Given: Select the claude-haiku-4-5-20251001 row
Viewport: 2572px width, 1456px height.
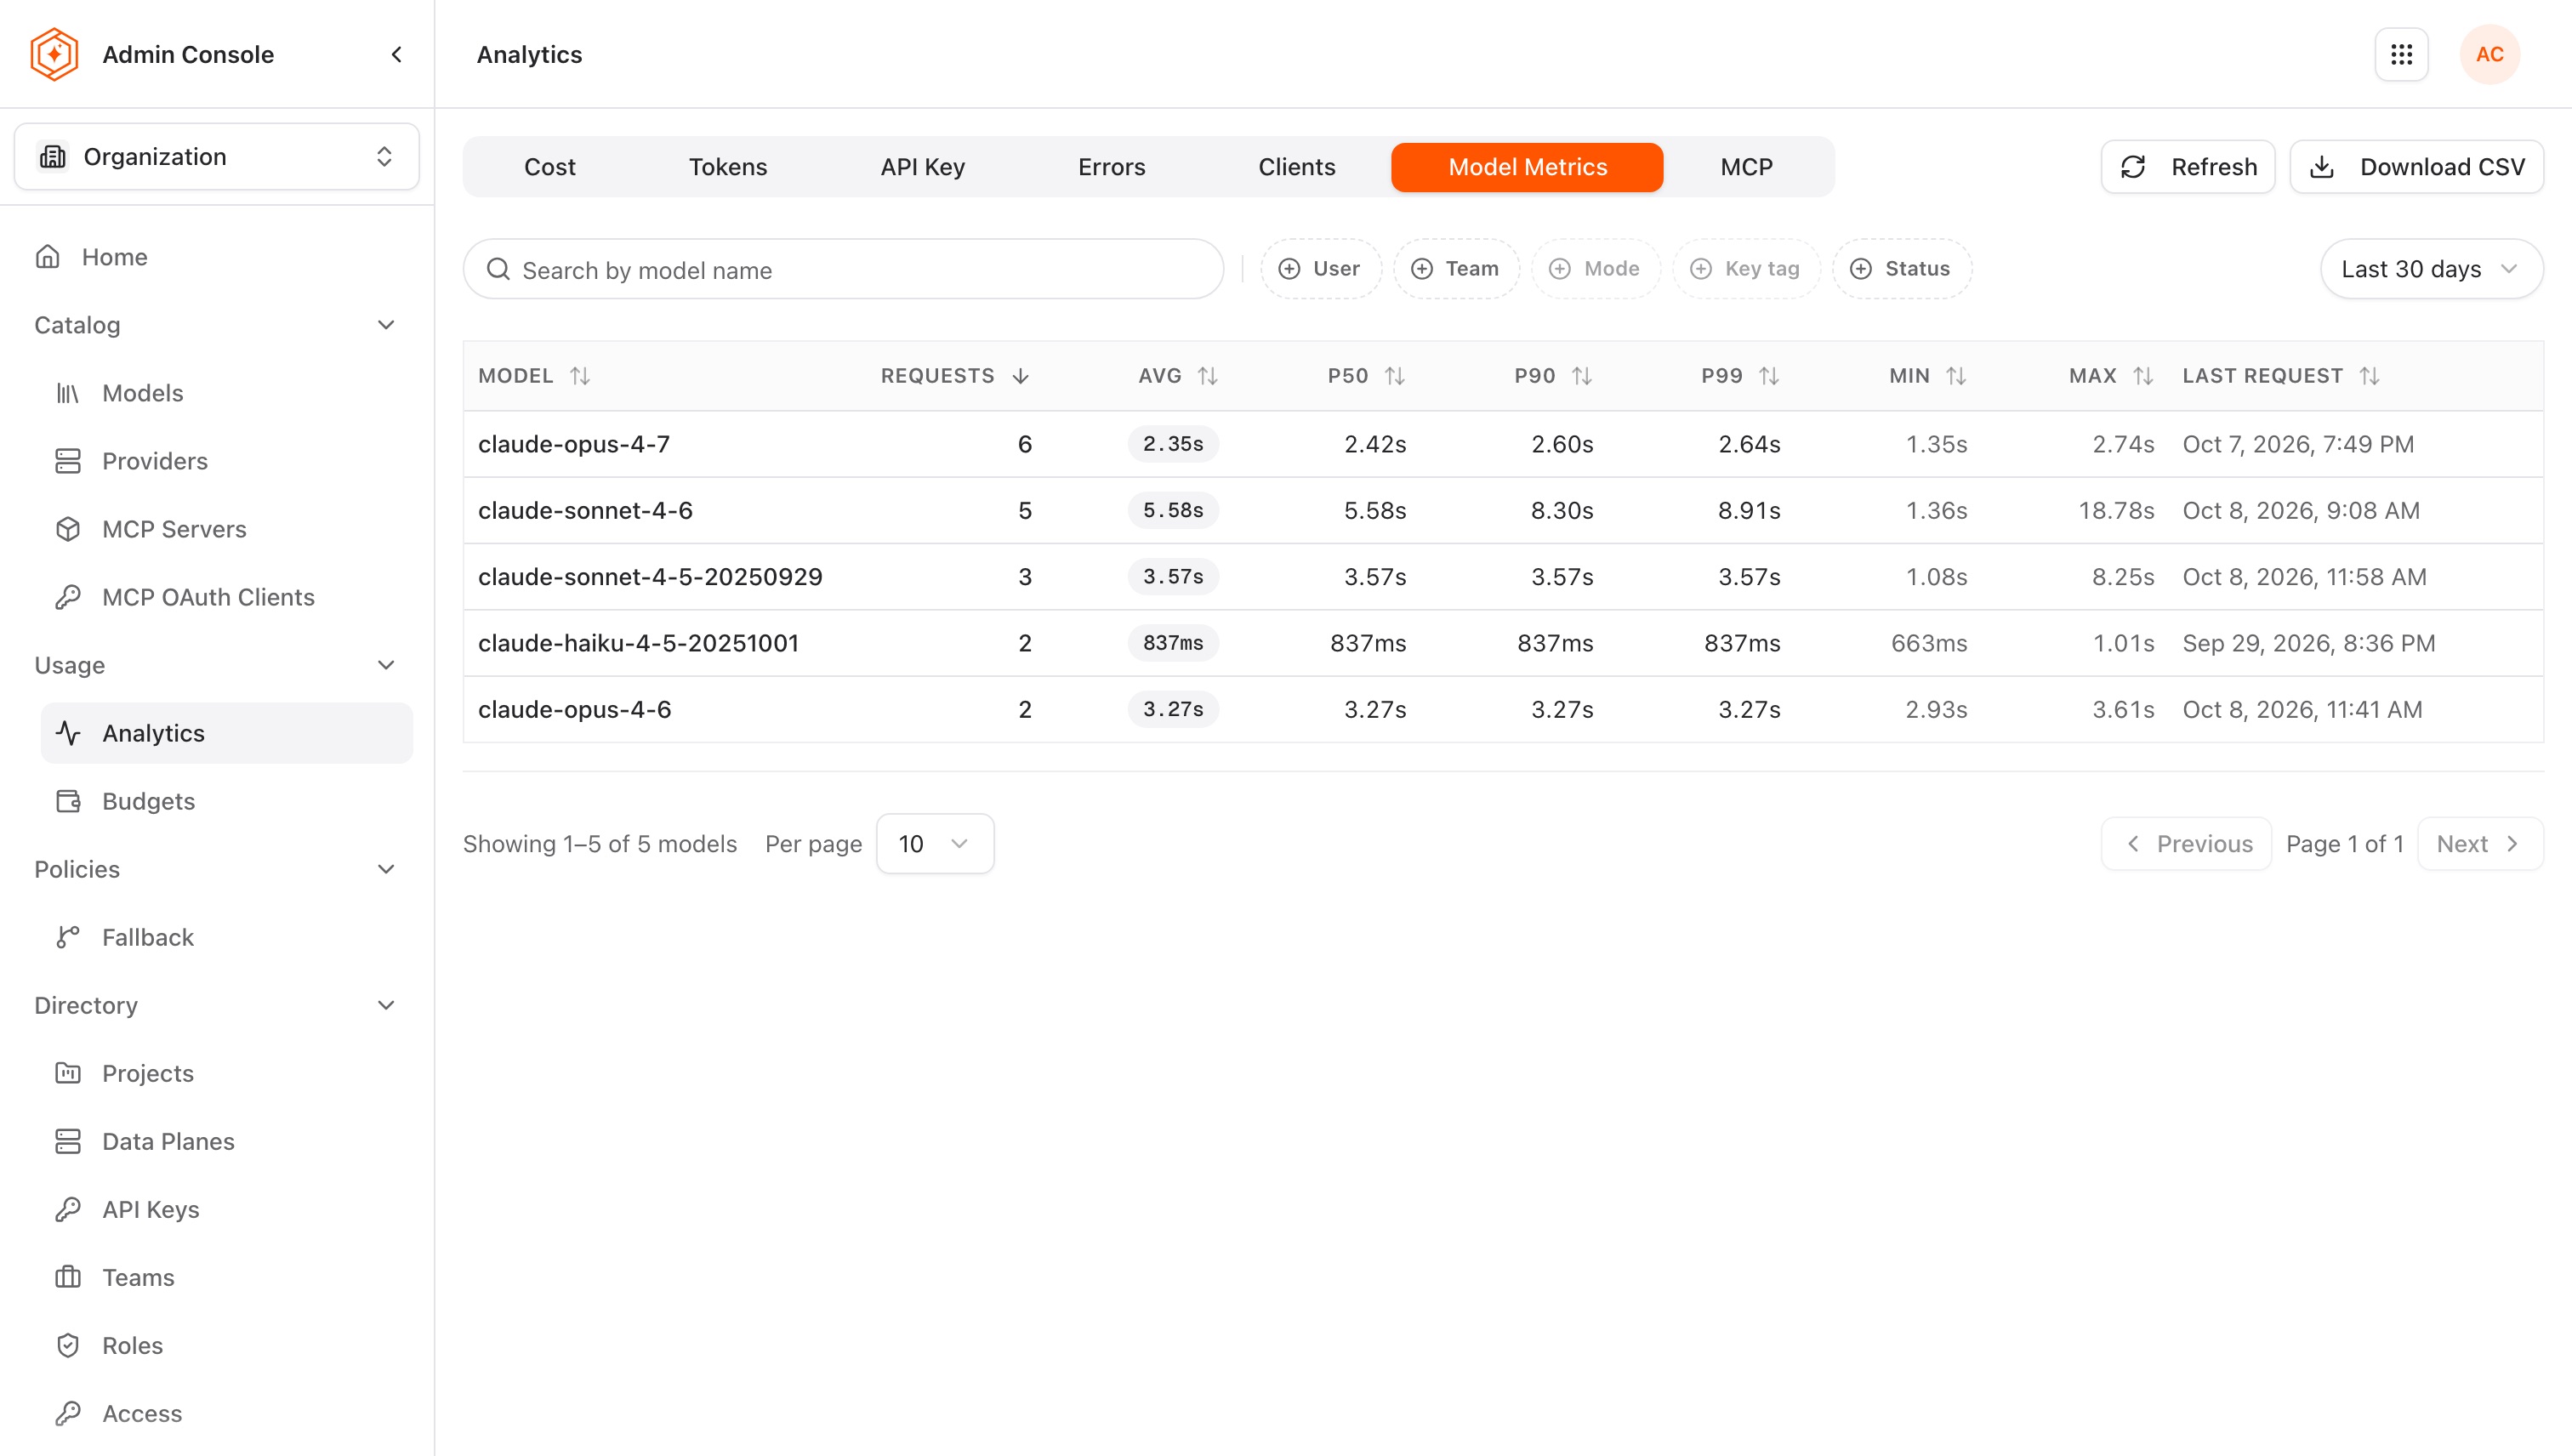Looking at the screenshot, I should [1502, 643].
